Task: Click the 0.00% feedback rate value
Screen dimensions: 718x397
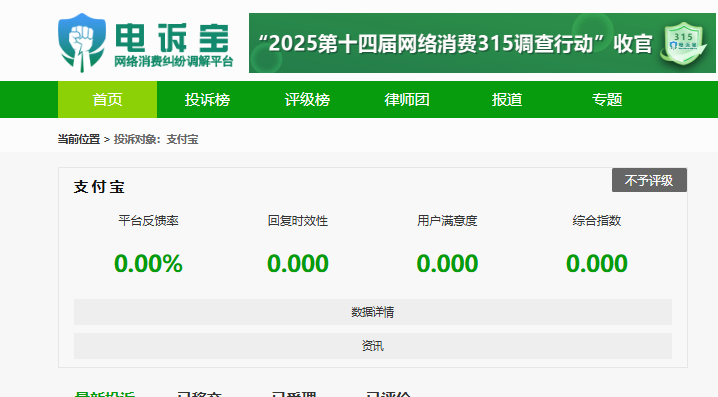Action: coord(148,264)
